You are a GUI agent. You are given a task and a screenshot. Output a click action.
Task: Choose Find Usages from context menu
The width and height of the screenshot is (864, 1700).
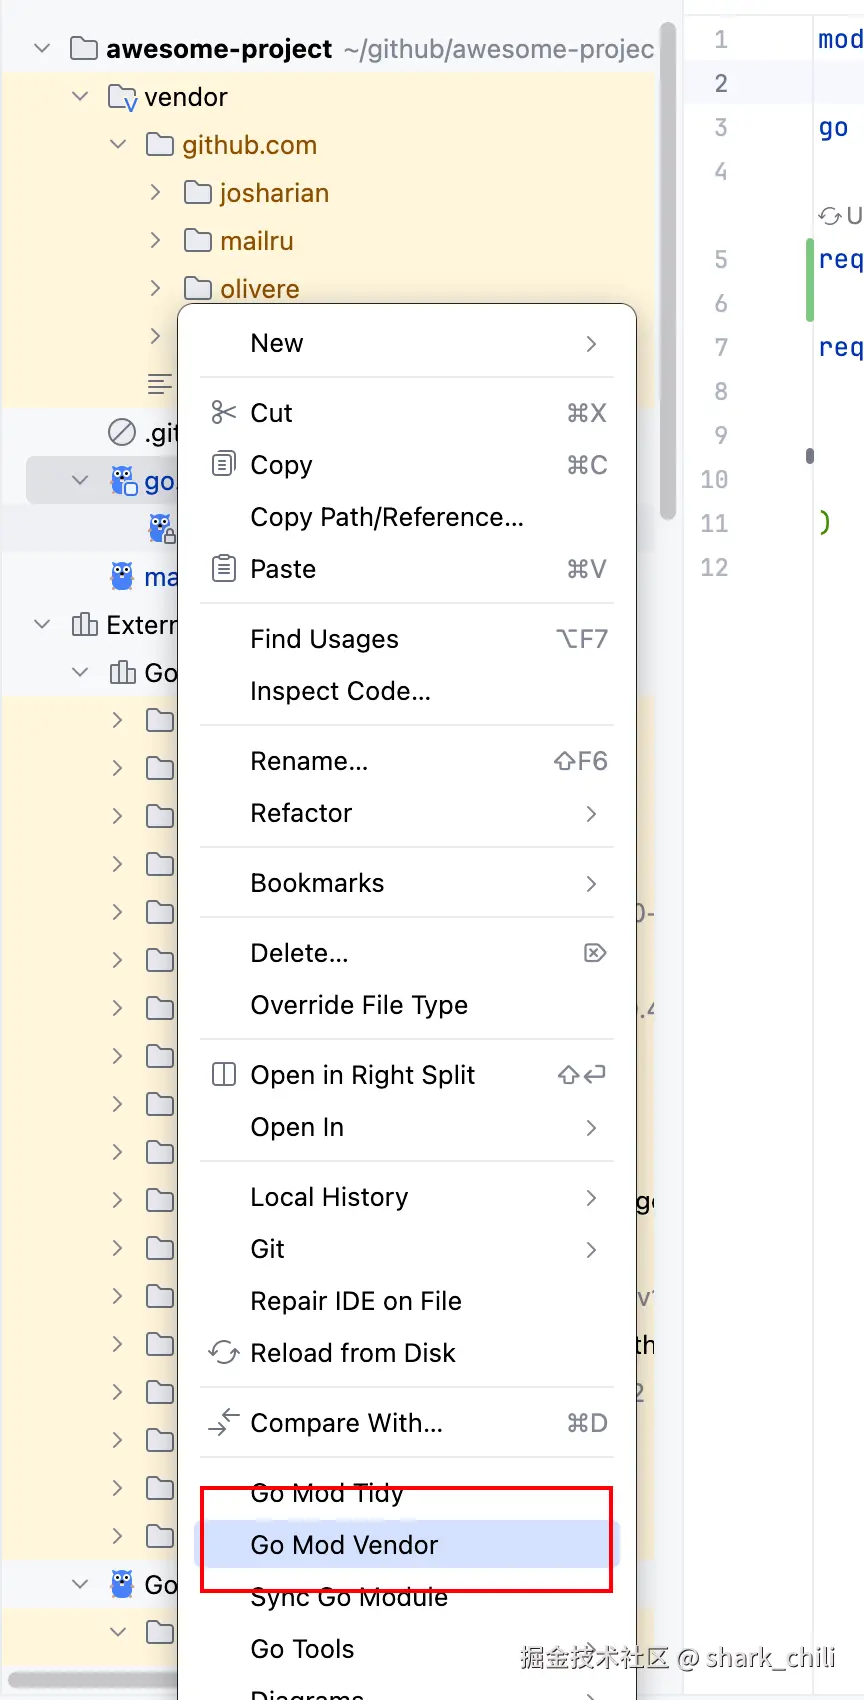324,639
